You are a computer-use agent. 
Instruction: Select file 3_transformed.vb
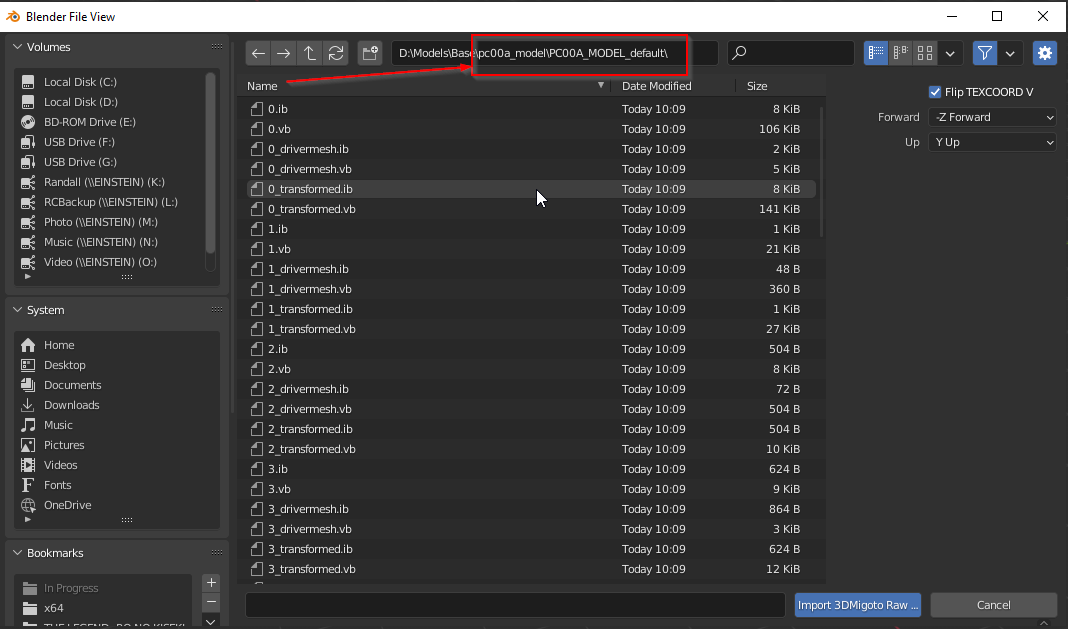[531, 569]
